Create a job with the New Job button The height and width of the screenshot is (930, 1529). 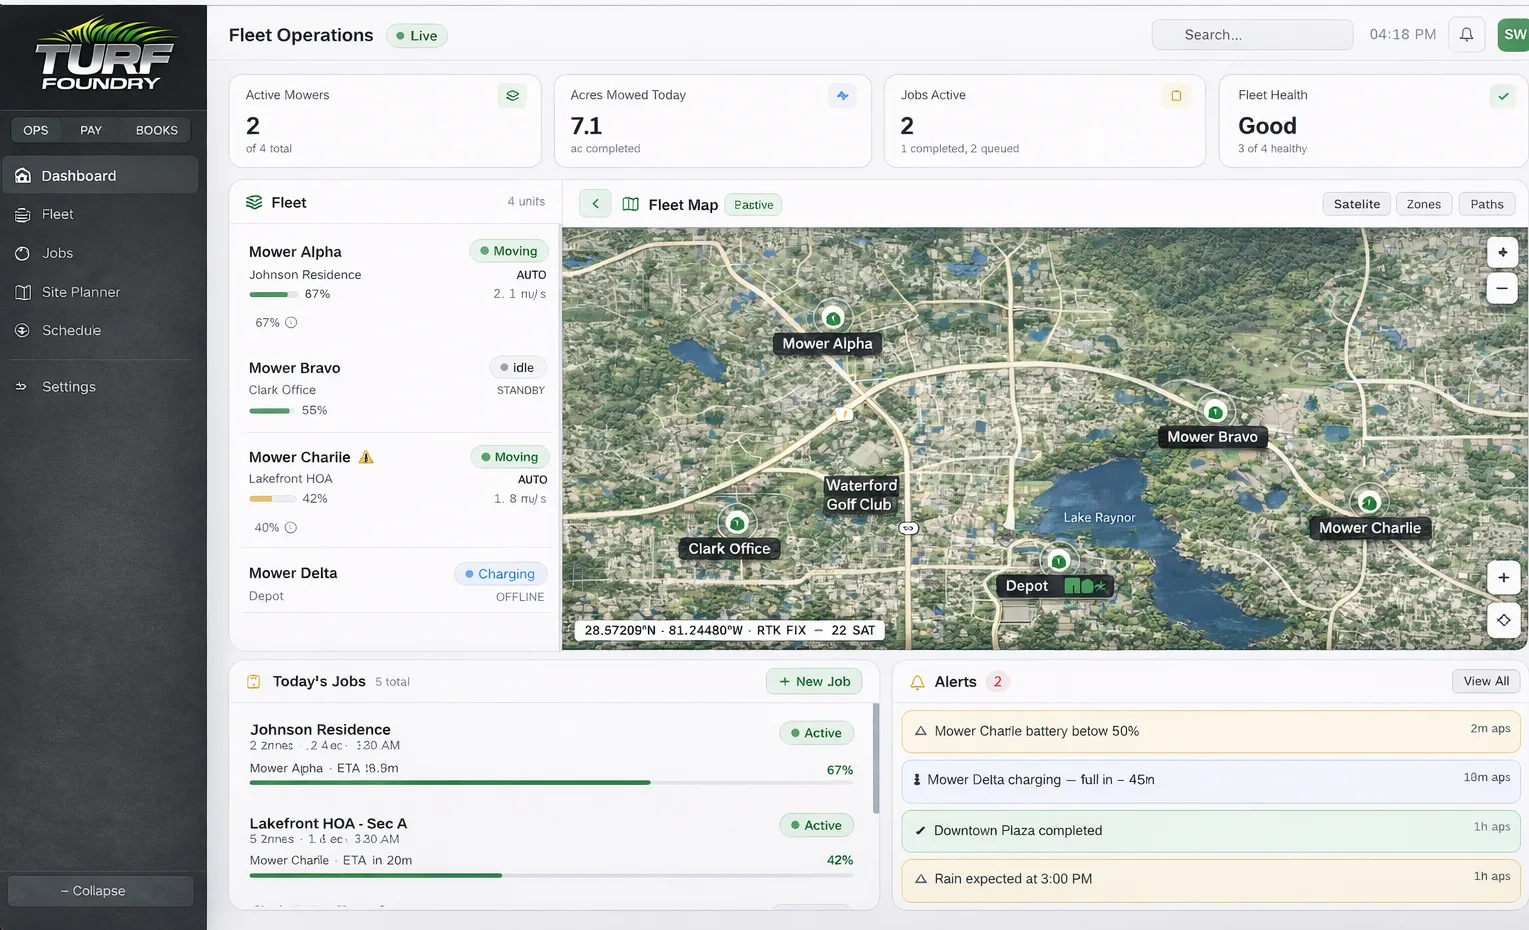pos(813,681)
